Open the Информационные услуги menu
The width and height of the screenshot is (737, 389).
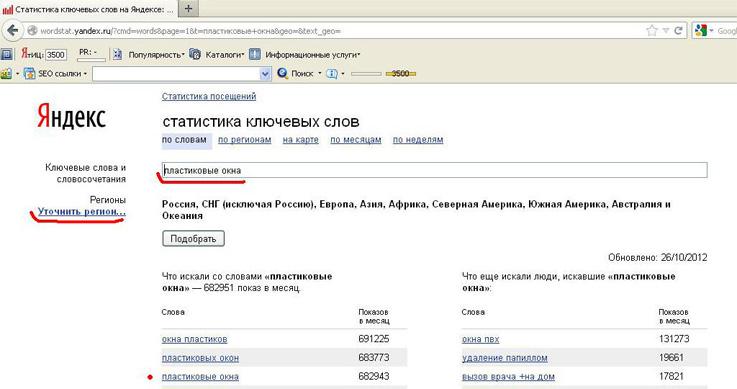[313, 55]
